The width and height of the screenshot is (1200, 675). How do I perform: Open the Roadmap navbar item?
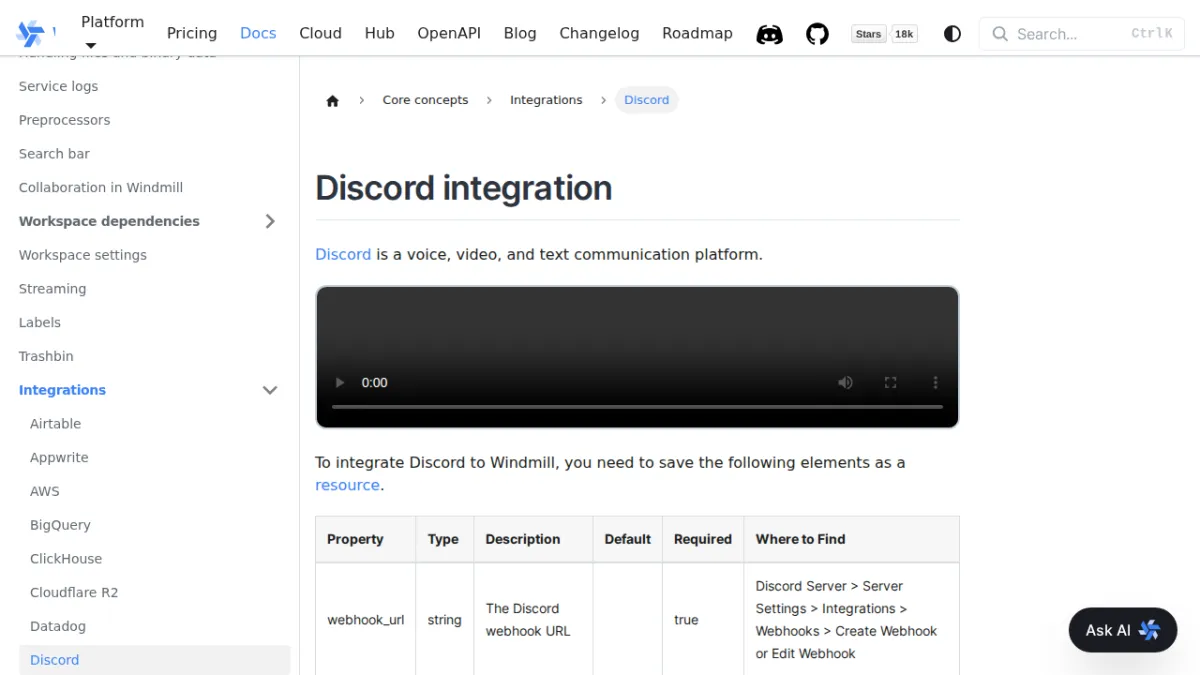[697, 33]
